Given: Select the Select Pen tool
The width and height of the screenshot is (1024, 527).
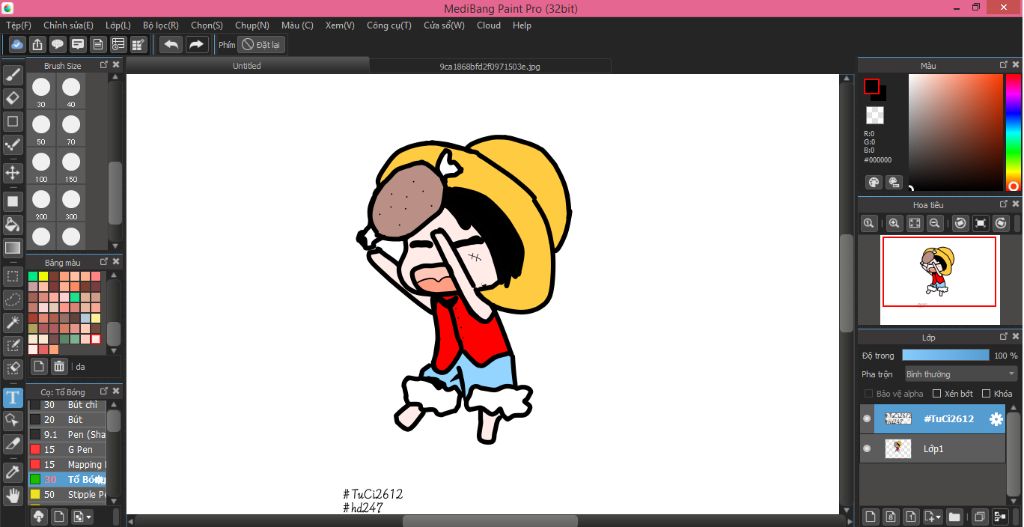Looking at the screenshot, I should (12, 345).
